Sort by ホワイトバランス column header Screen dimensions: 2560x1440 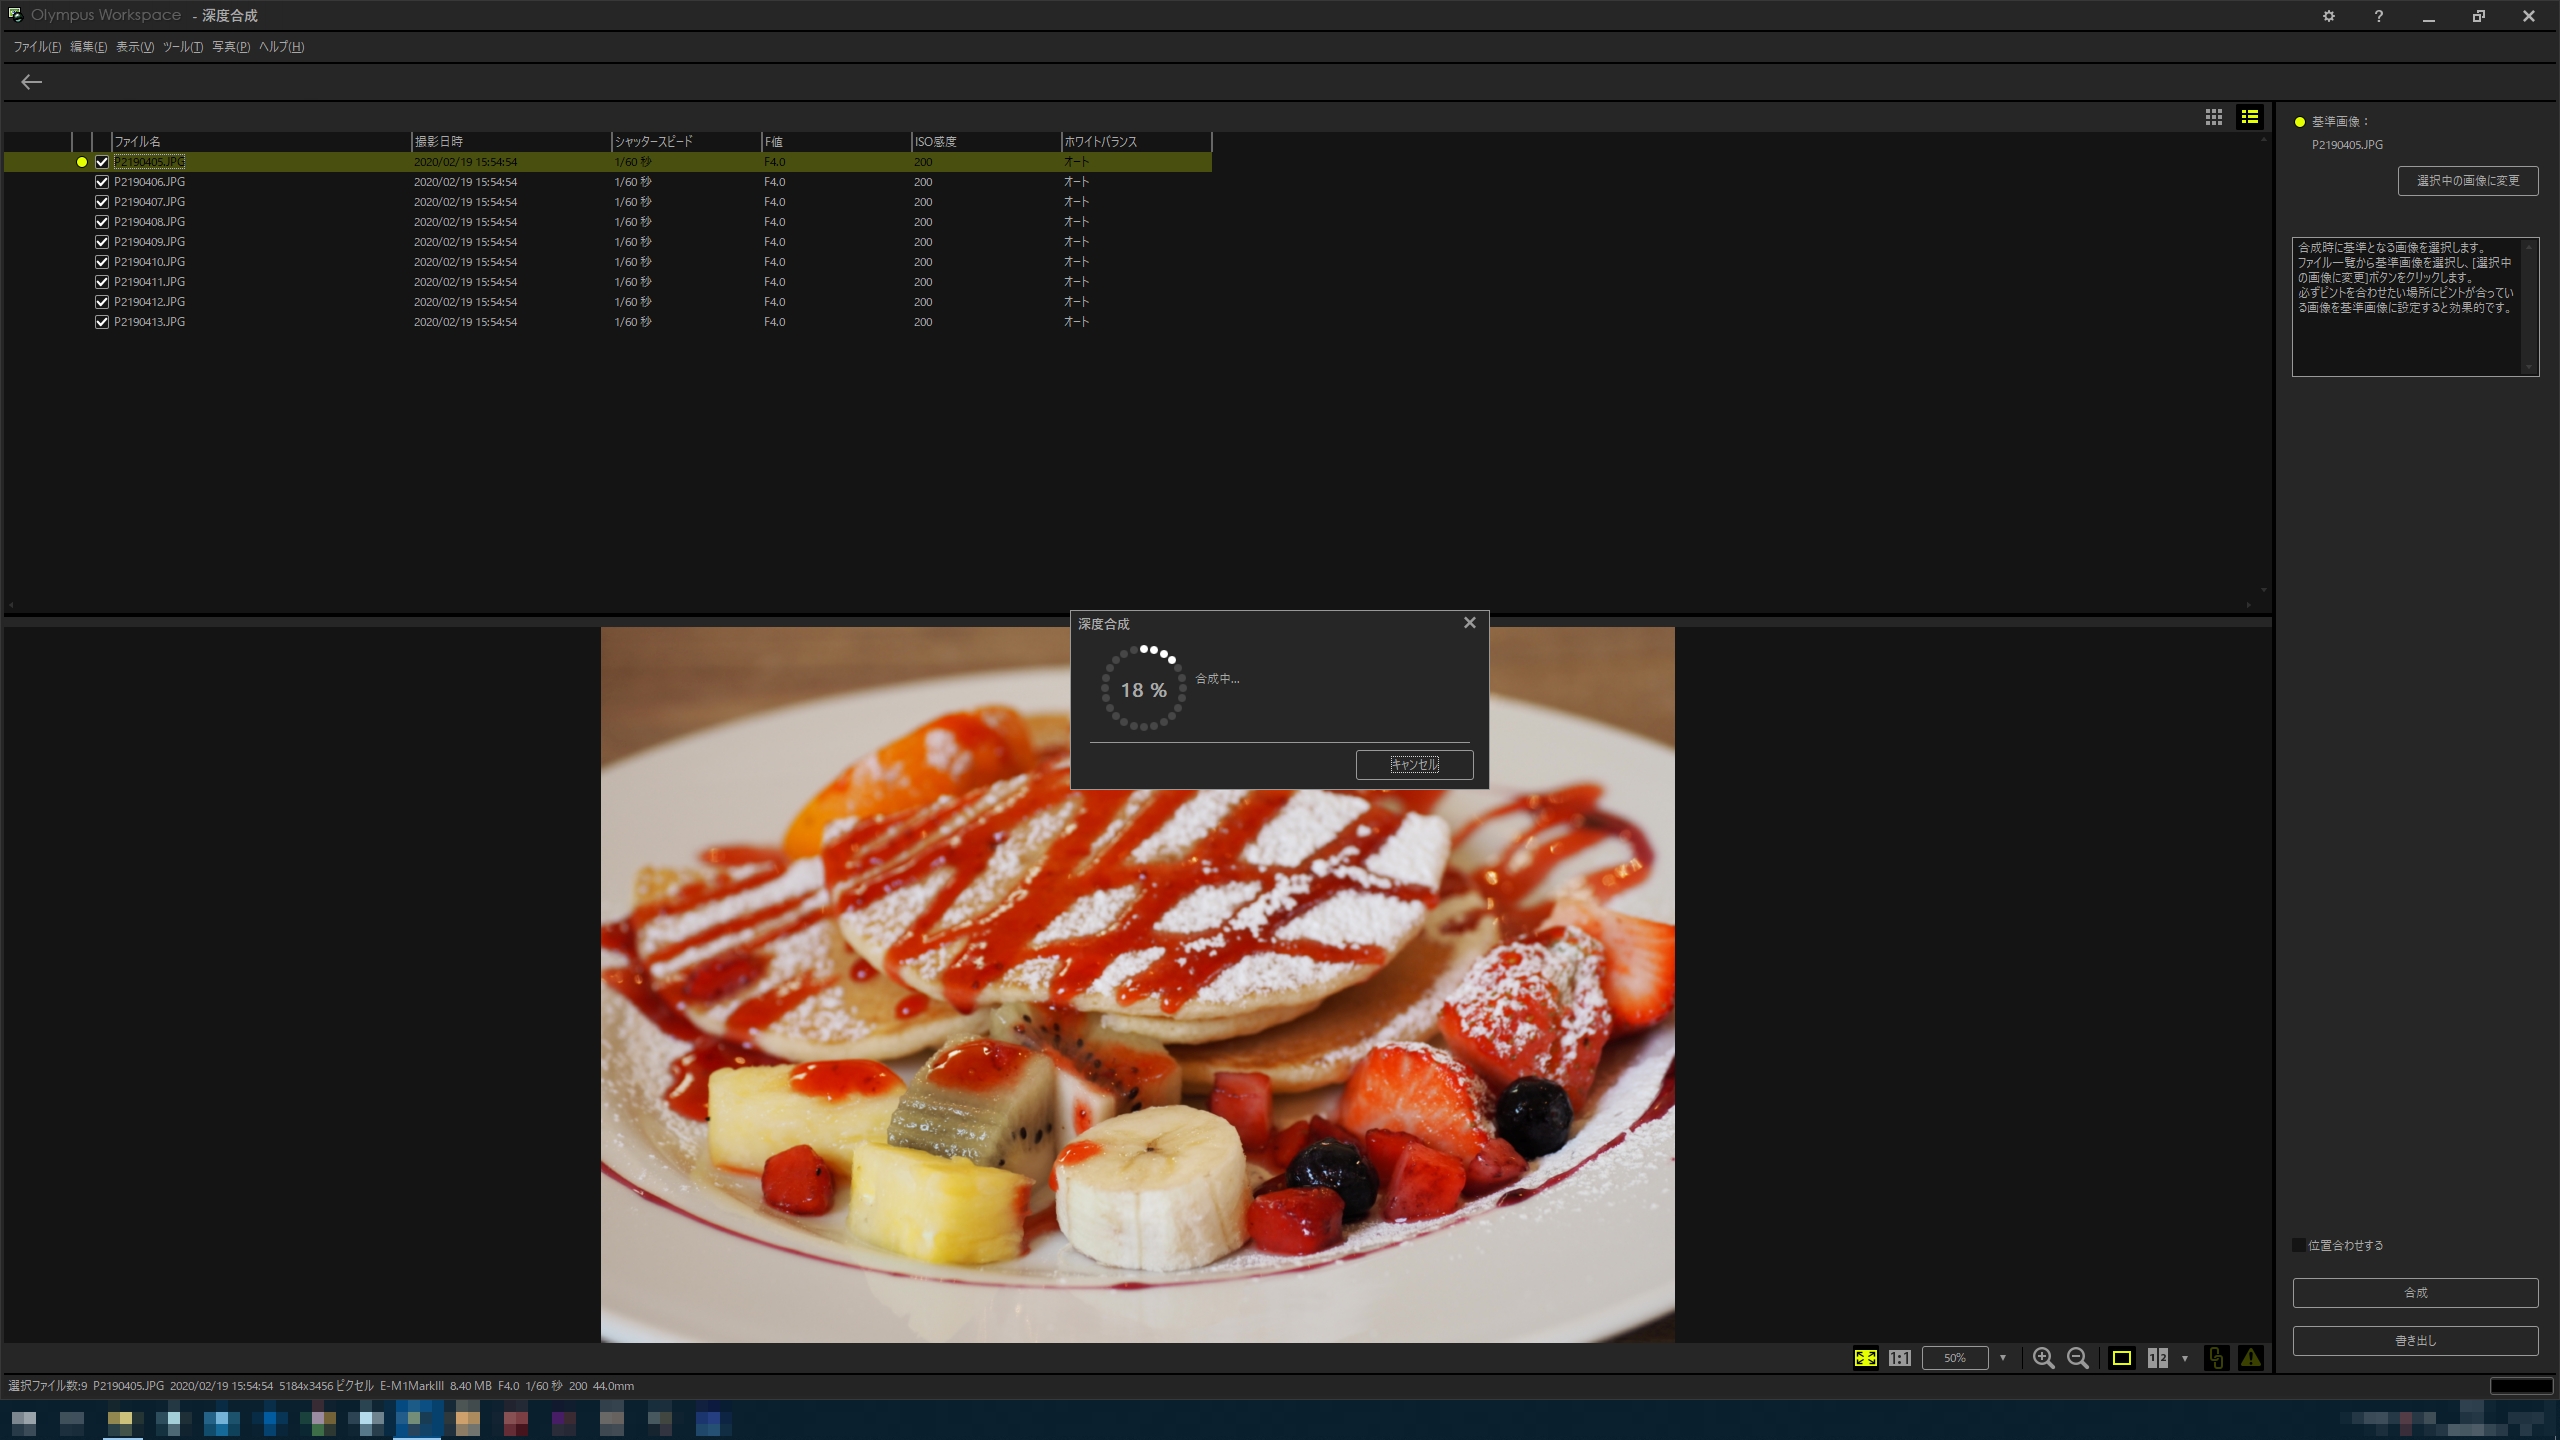[x=1136, y=142]
